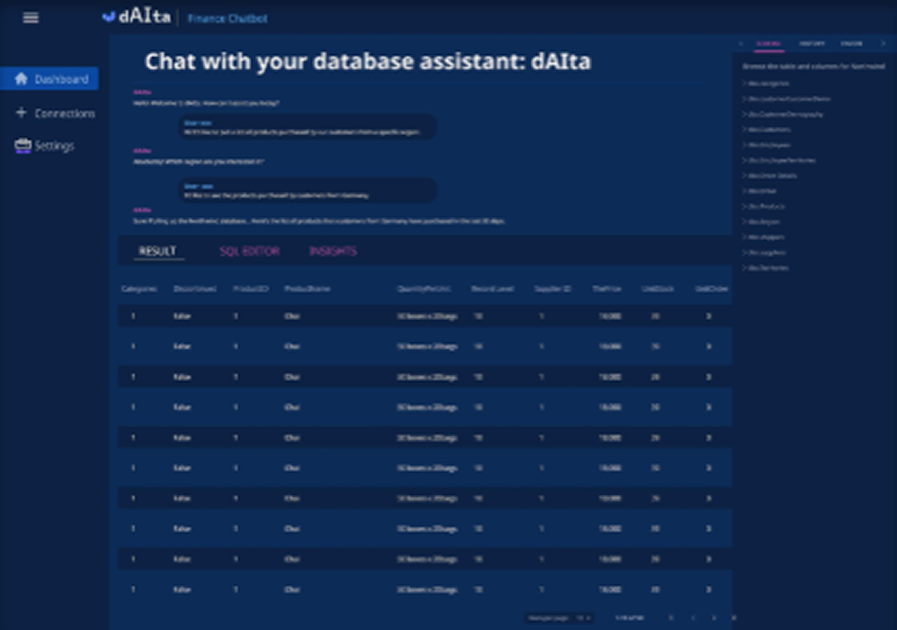The image size is (897, 630).
Task: Switch to the SQL EDITOR tab
Action: pos(250,251)
